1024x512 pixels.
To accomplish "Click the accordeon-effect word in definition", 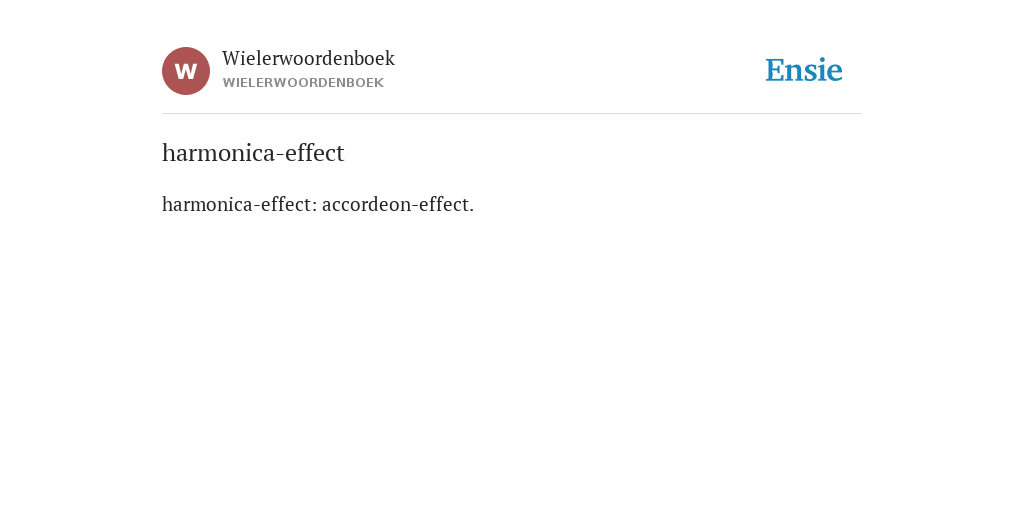I will tap(398, 204).
